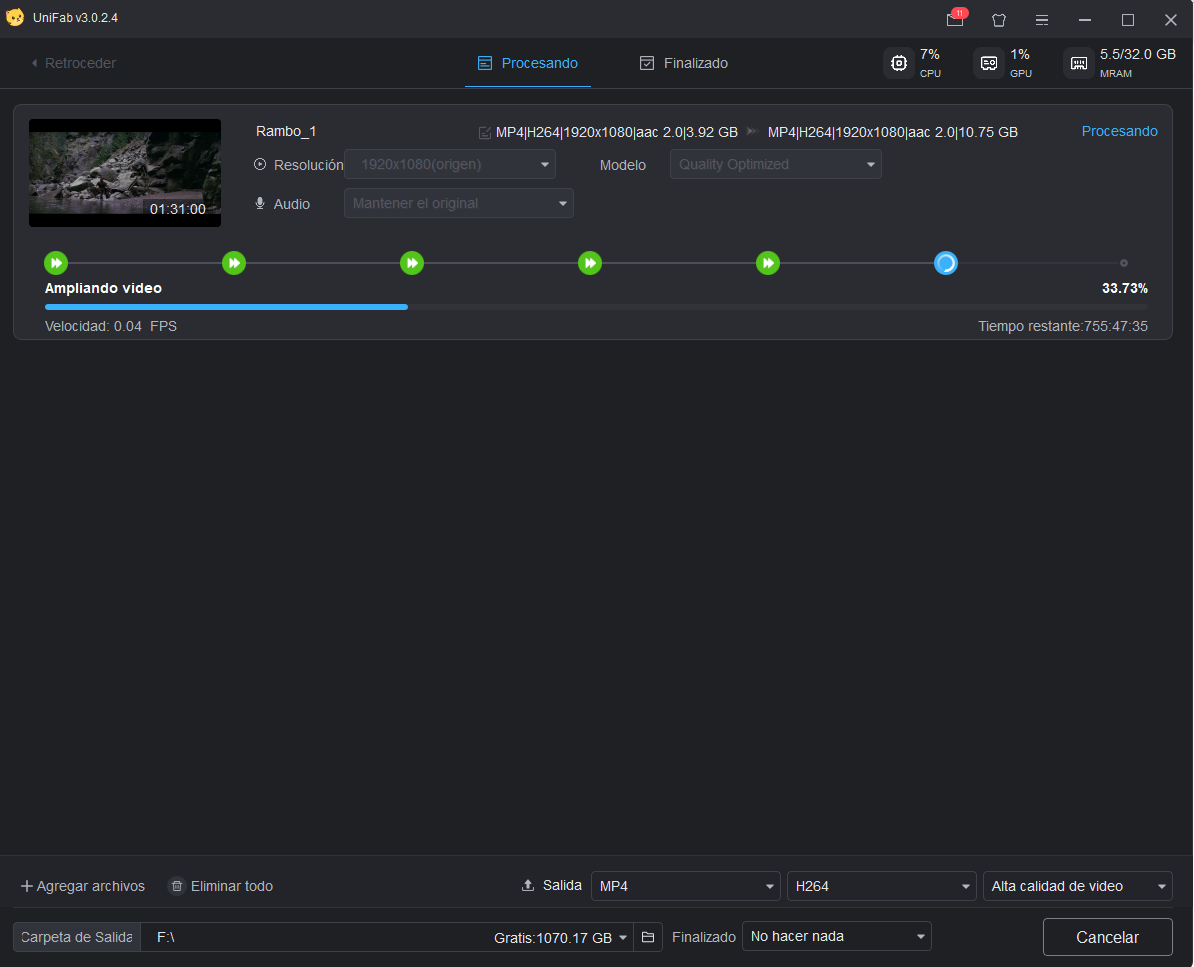Viewport: 1194px width, 967px height.
Task: Click the Procesando tab icon
Action: click(484, 63)
